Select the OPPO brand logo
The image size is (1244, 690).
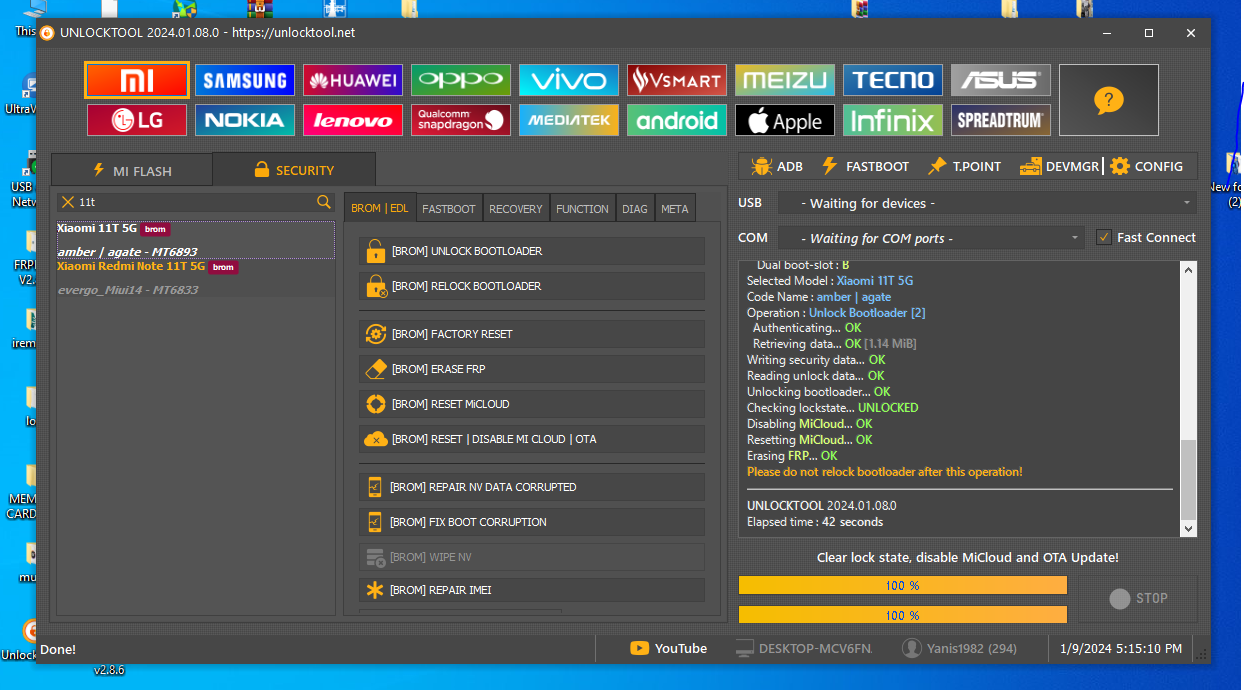[461, 80]
